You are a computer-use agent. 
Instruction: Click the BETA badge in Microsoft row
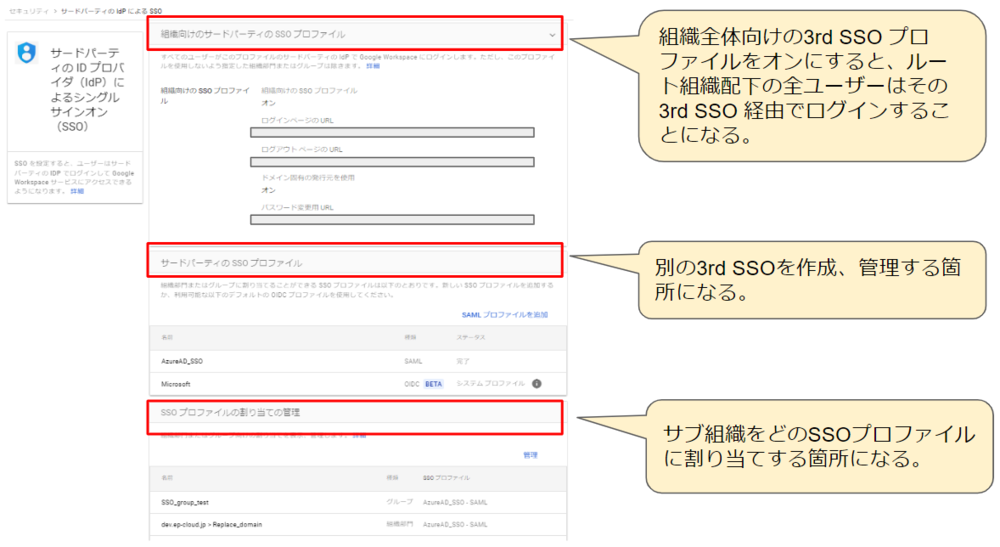[434, 384]
